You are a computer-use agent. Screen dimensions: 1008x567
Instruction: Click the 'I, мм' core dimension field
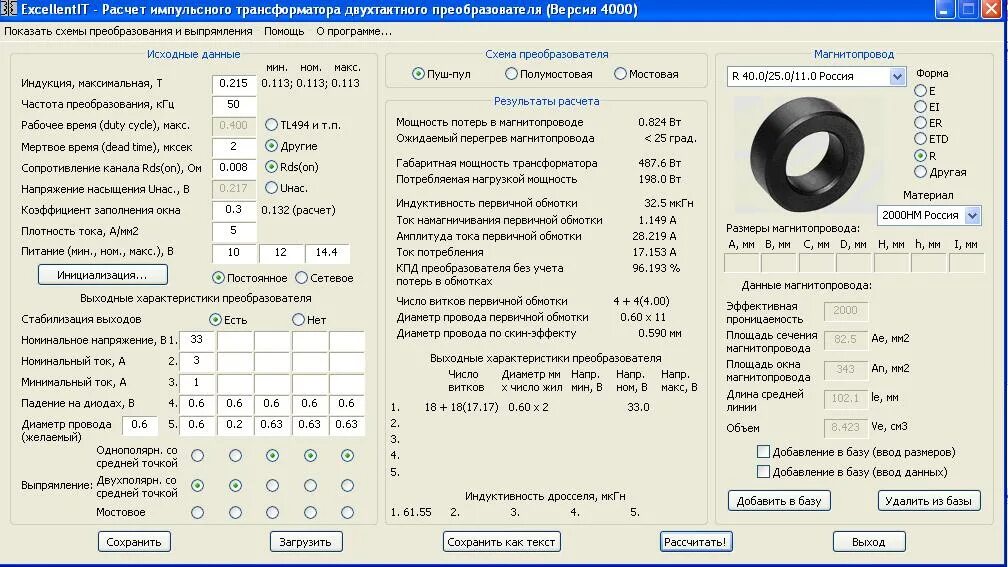pyautogui.click(x=966, y=262)
